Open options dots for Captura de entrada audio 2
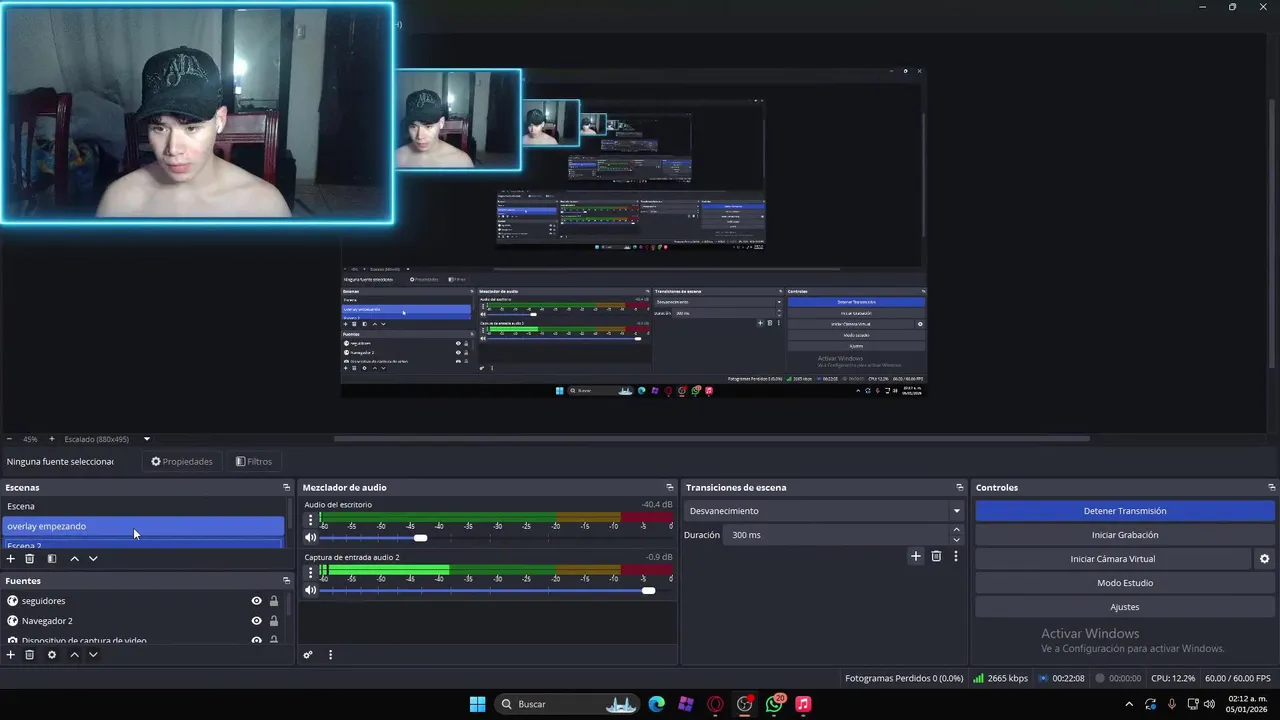Image resolution: width=1280 pixels, height=720 pixels. [x=310, y=573]
